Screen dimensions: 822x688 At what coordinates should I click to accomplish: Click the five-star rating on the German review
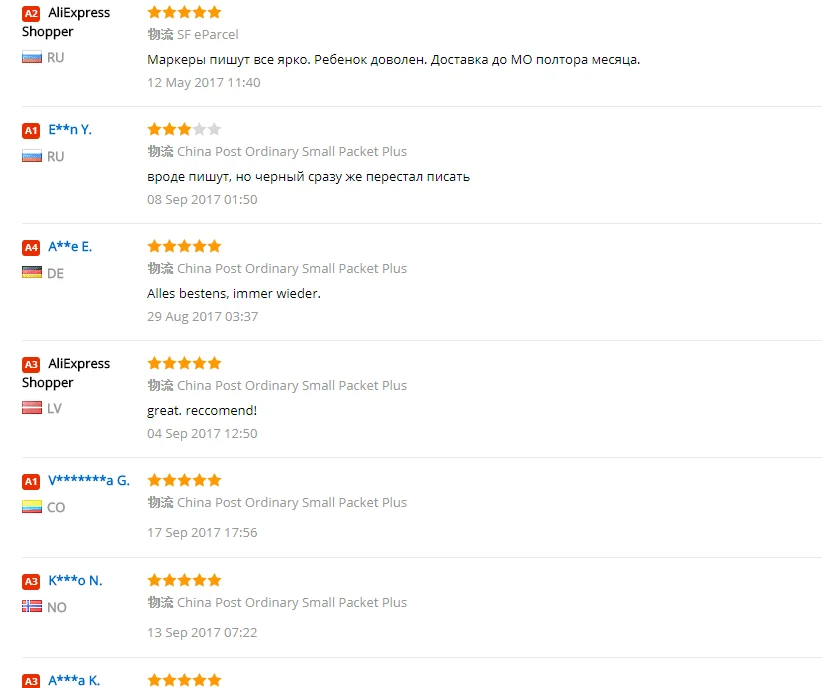click(184, 246)
